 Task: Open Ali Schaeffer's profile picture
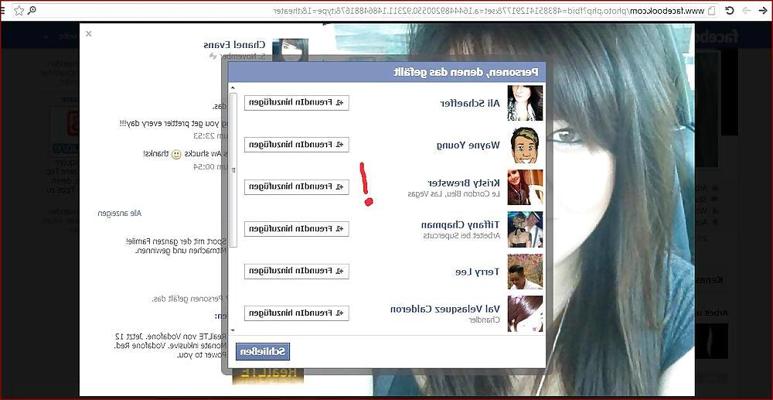(525, 103)
